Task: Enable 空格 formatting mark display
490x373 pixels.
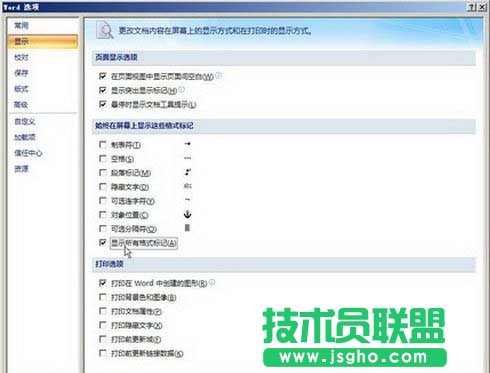Action: (x=103, y=159)
